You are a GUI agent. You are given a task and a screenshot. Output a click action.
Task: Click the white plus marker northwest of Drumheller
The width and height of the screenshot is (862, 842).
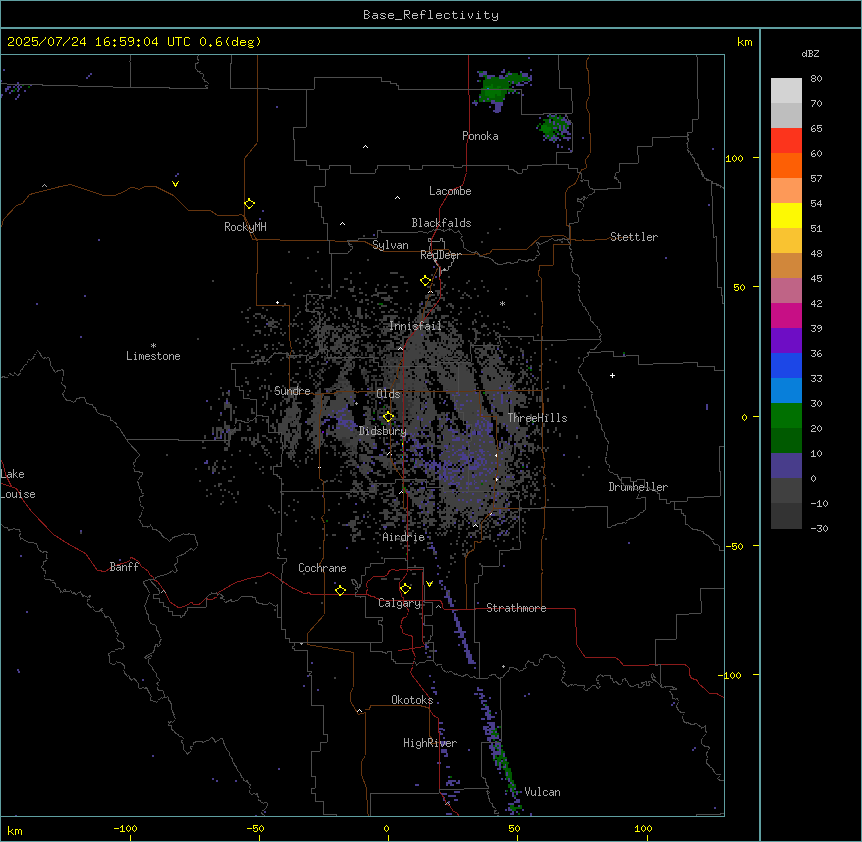[x=612, y=375]
